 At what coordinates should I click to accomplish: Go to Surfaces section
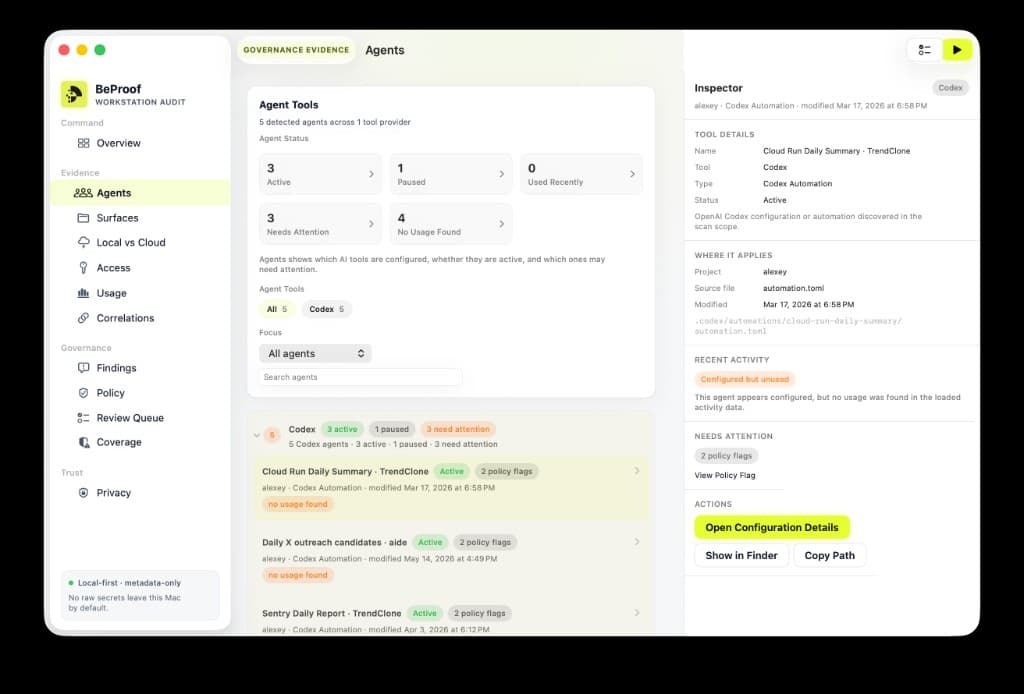[x=118, y=217]
